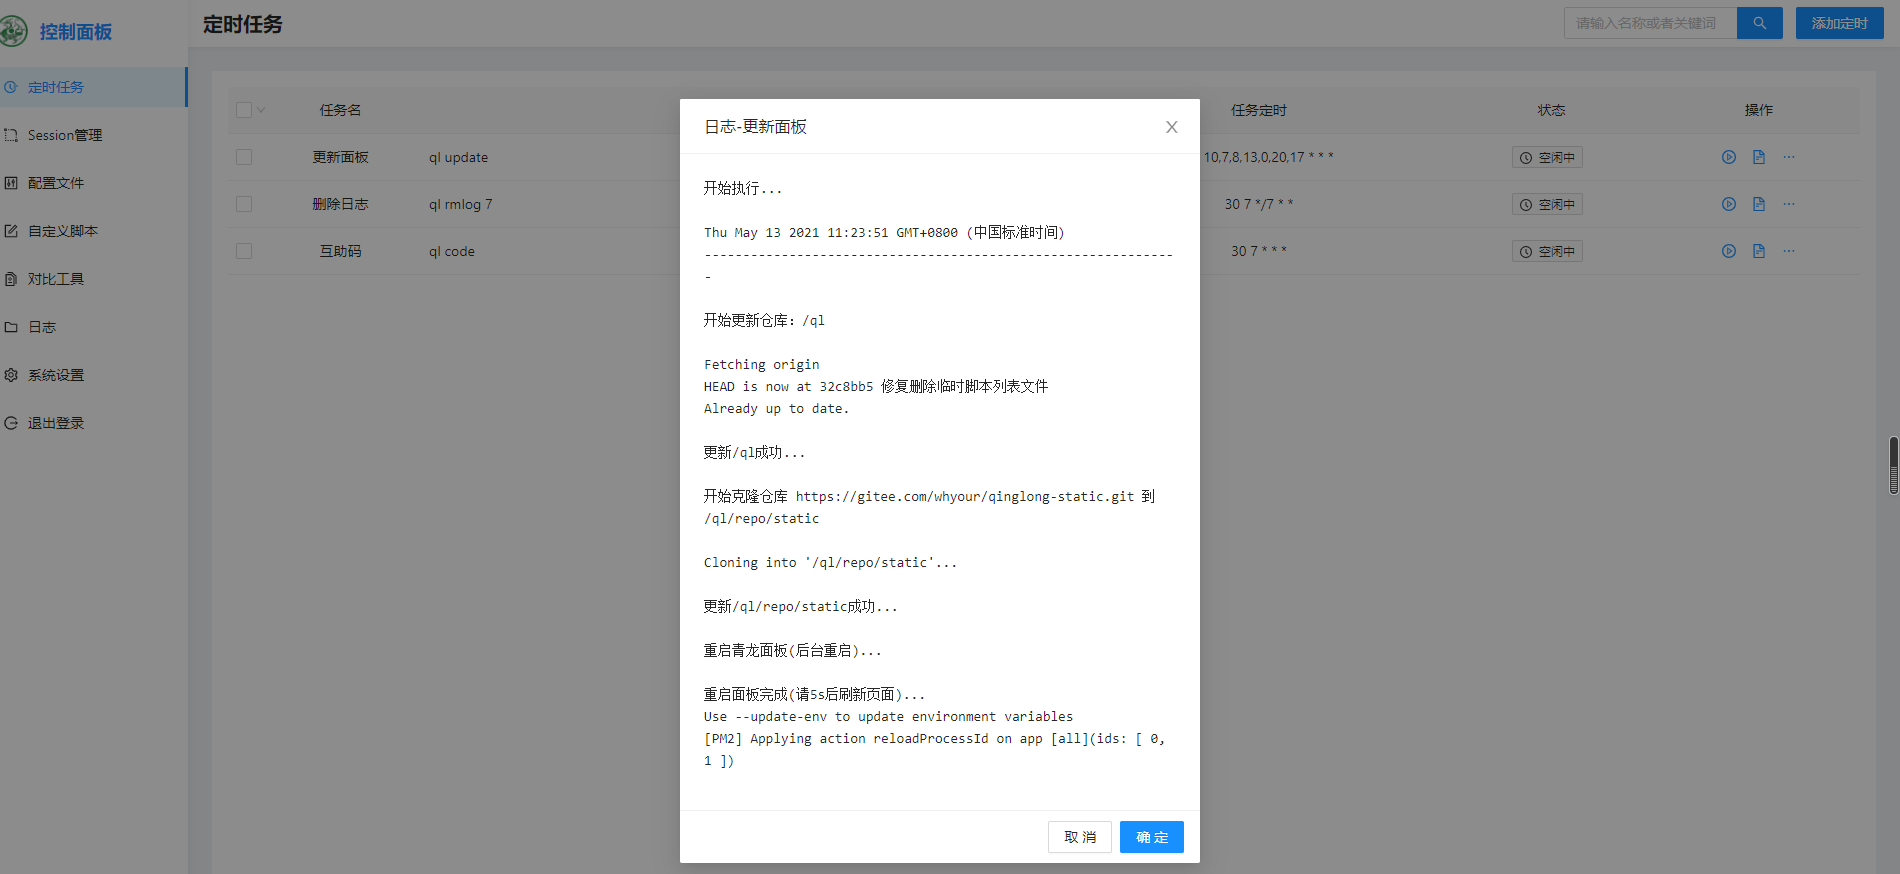Go to 配置文件 in the sidebar
The width and height of the screenshot is (1900, 874).
(93, 183)
